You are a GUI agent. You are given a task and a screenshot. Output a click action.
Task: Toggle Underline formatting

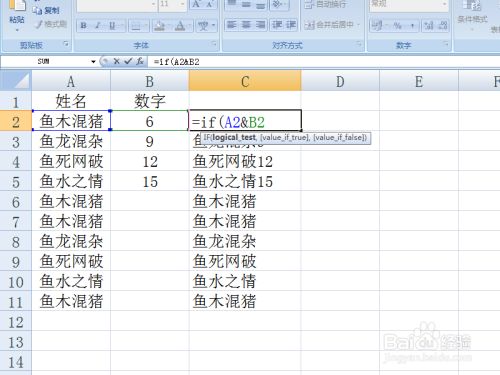(x=112, y=25)
